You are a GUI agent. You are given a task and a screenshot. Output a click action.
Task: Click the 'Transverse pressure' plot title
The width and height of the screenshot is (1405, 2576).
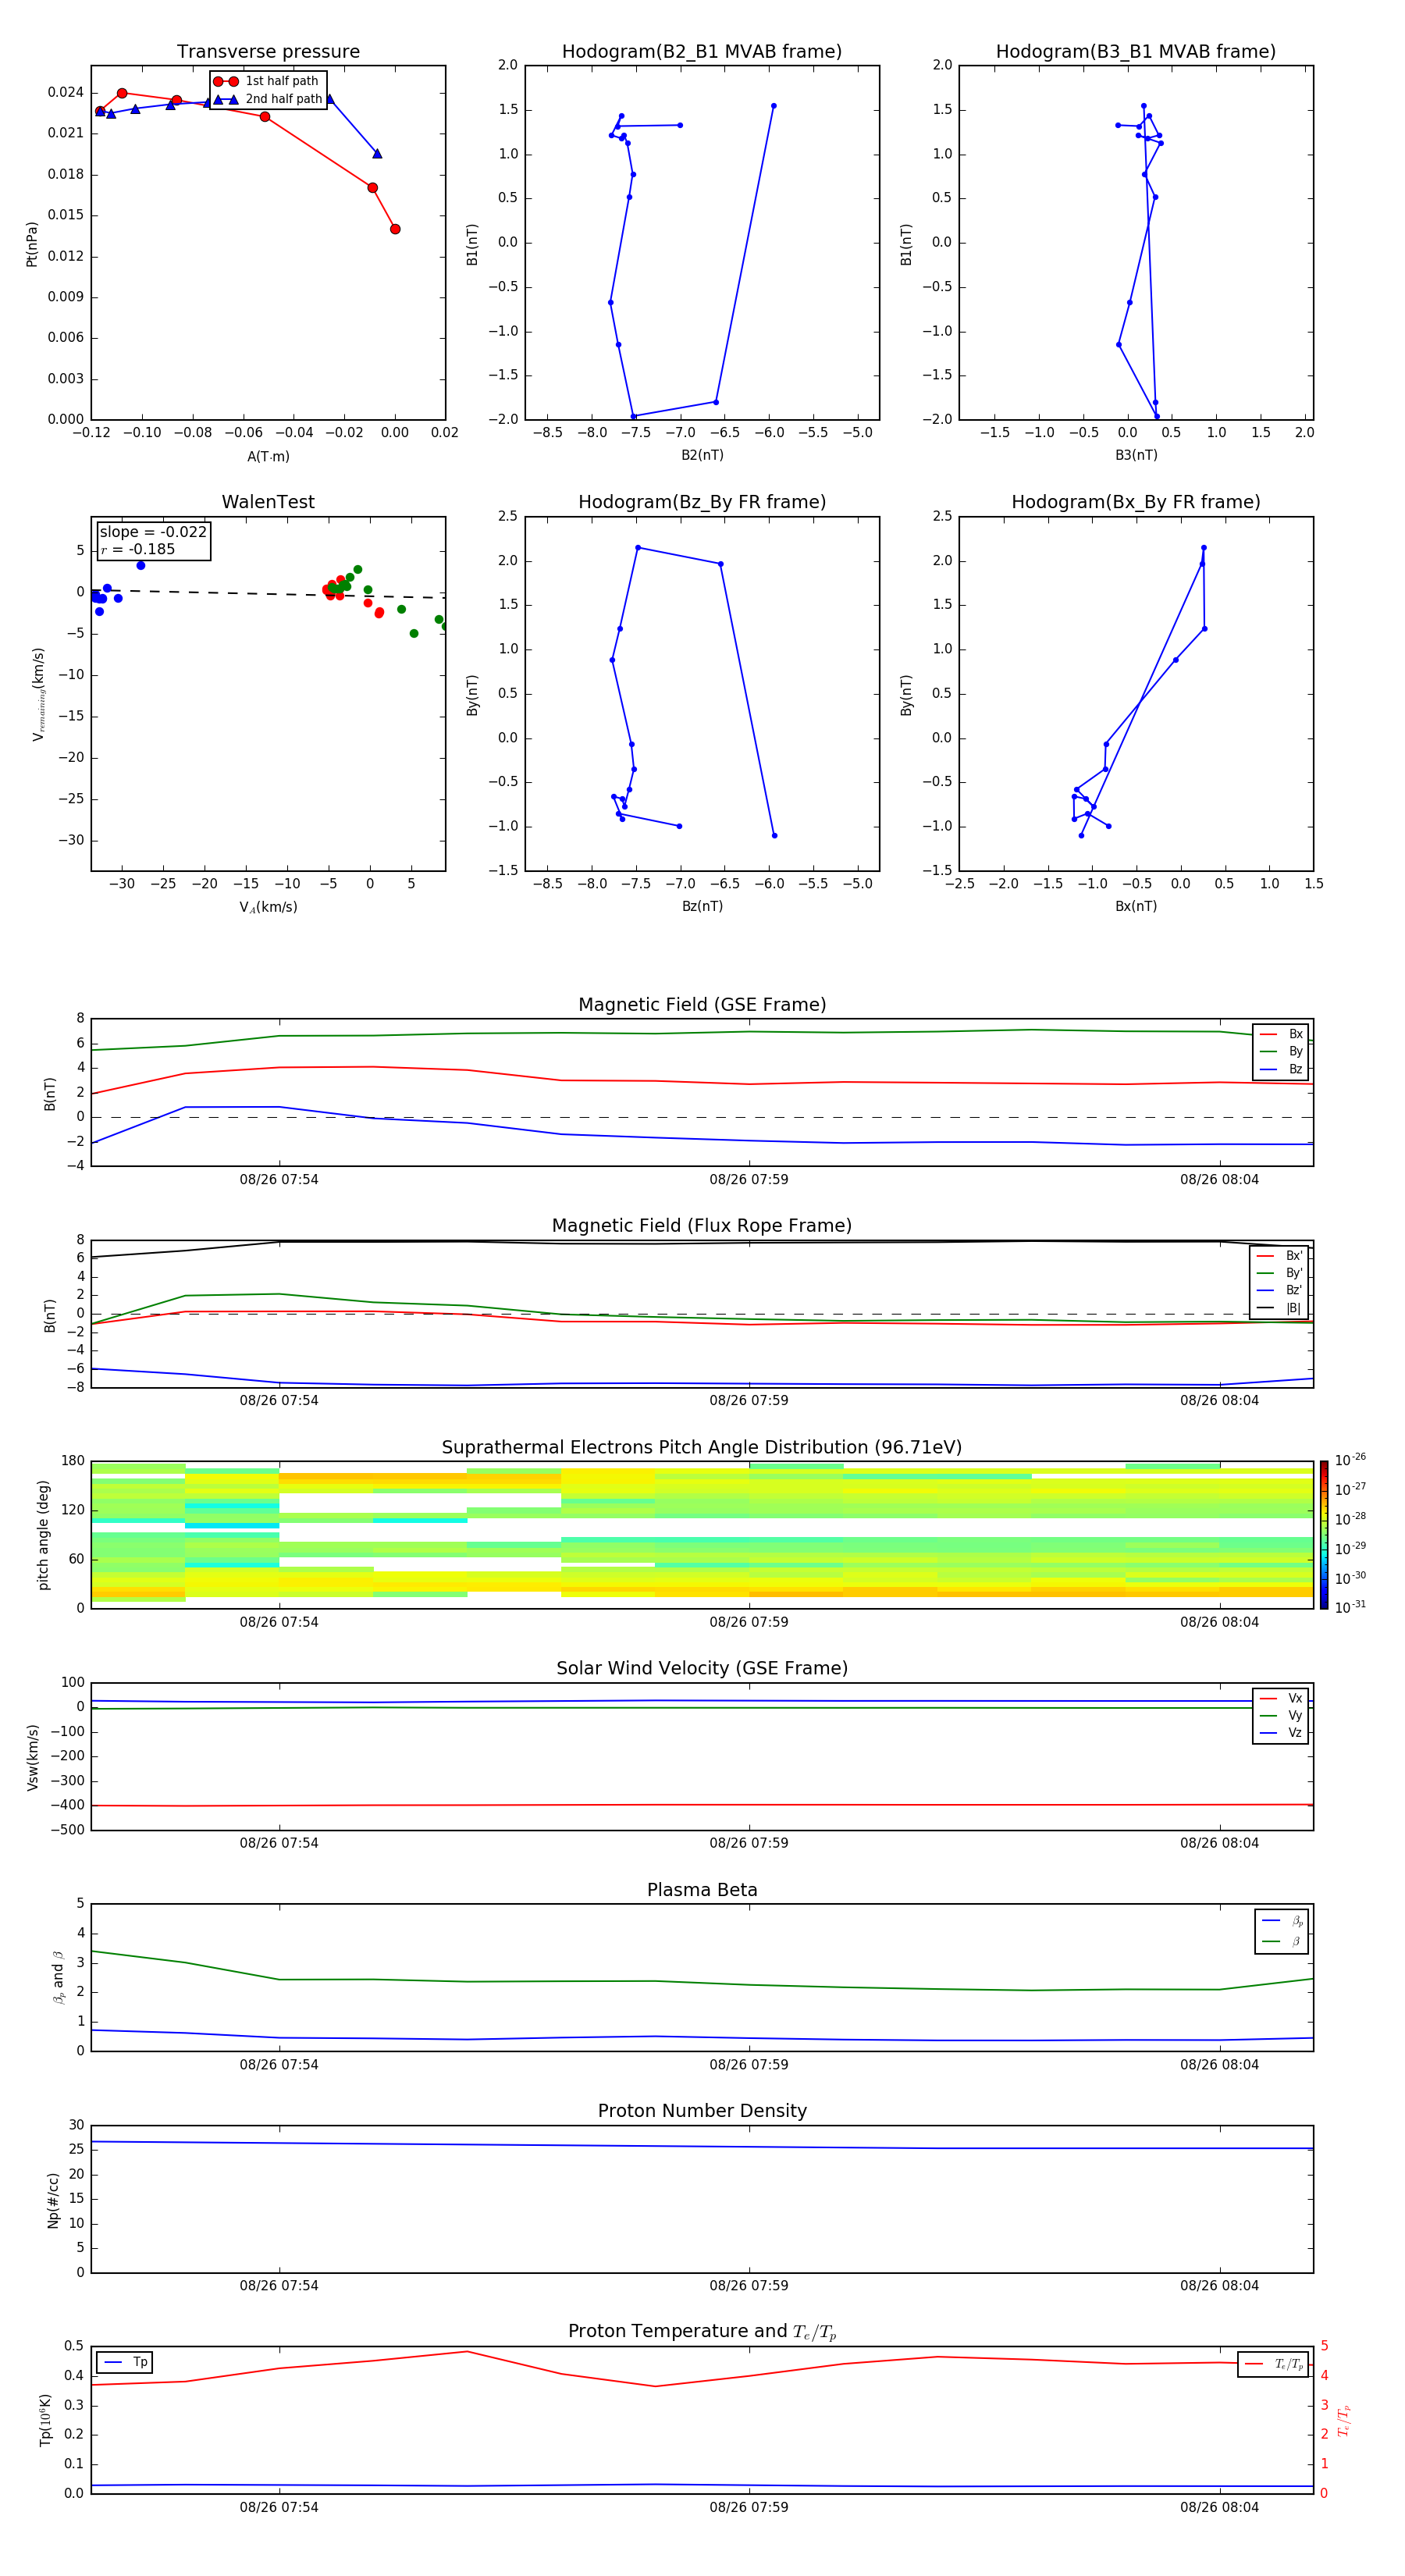tap(268, 52)
